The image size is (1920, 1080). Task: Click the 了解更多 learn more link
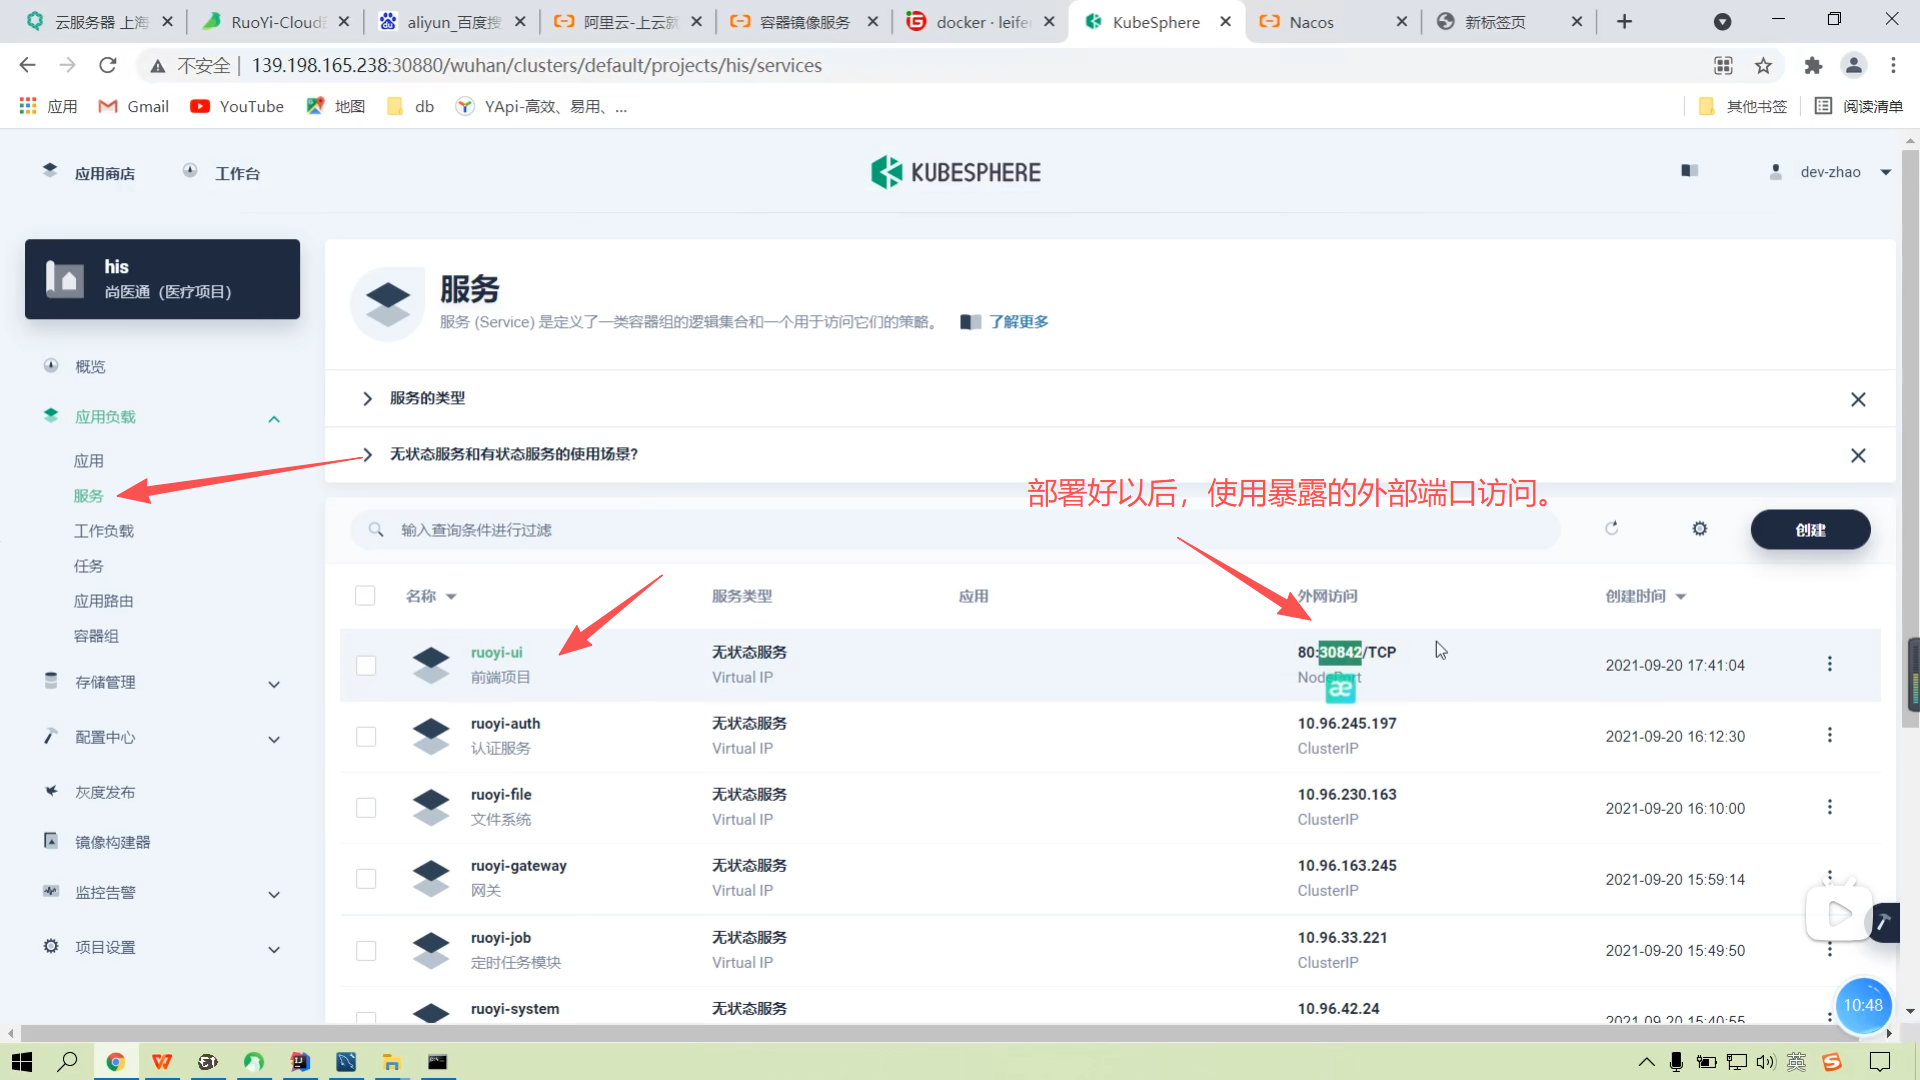click(x=1018, y=322)
